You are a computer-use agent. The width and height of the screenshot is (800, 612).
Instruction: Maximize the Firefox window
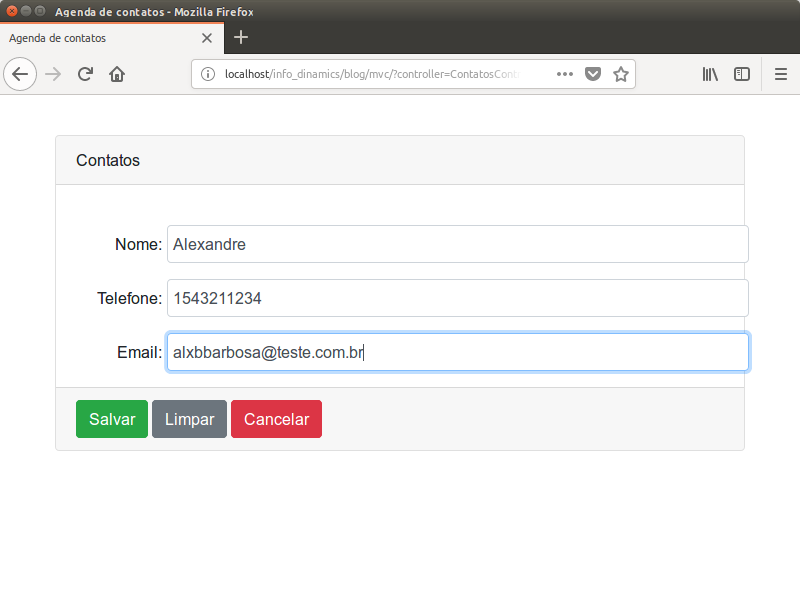[x=39, y=11]
